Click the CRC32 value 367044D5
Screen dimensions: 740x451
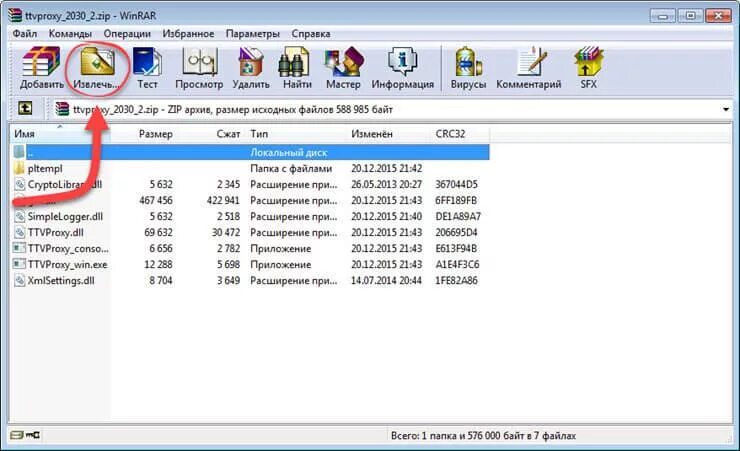pos(456,184)
